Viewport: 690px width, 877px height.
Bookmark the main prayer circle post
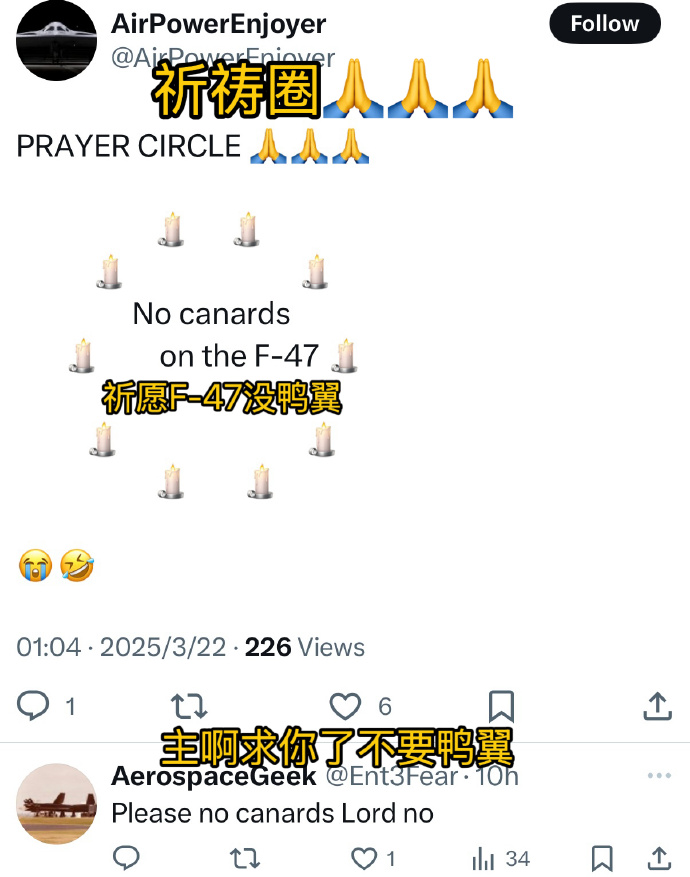pyautogui.click(x=501, y=706)
